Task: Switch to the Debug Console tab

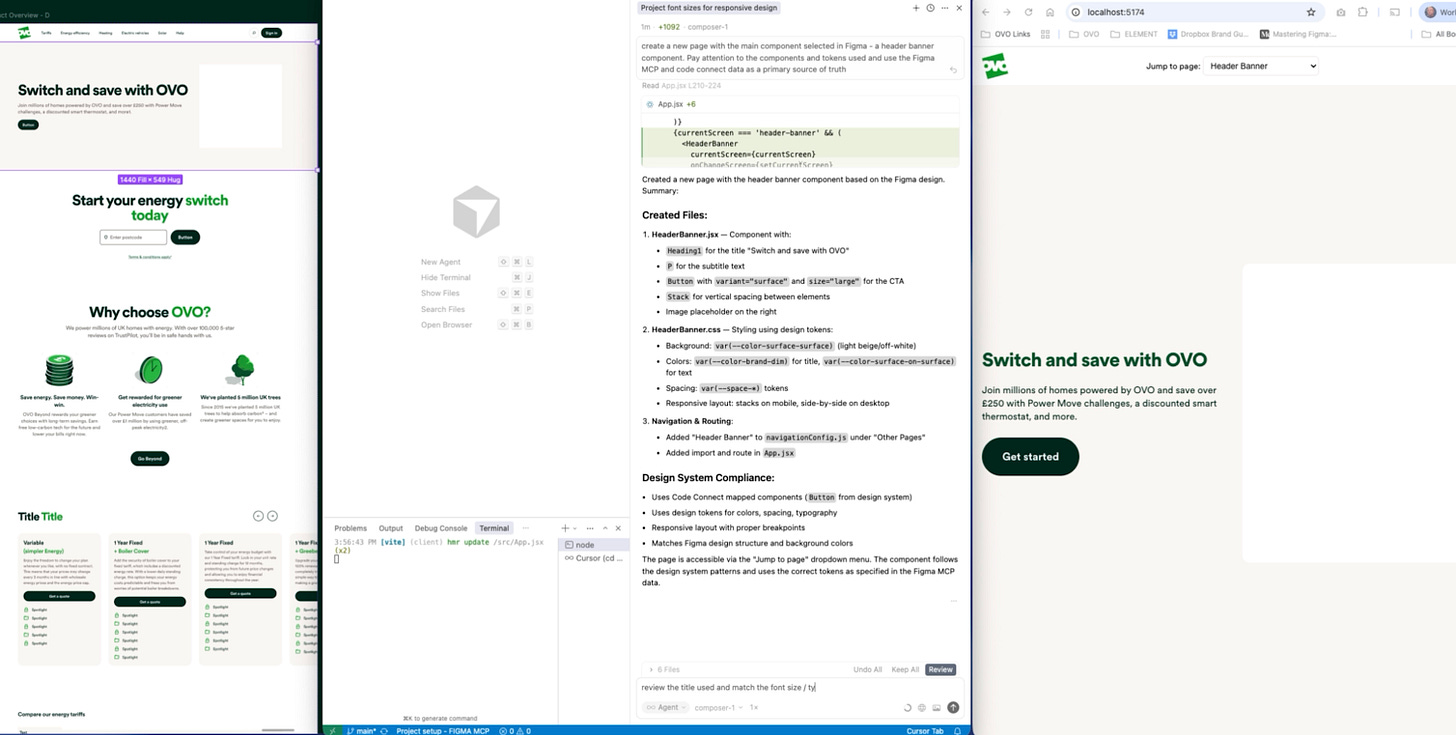Action: point(441,528)
